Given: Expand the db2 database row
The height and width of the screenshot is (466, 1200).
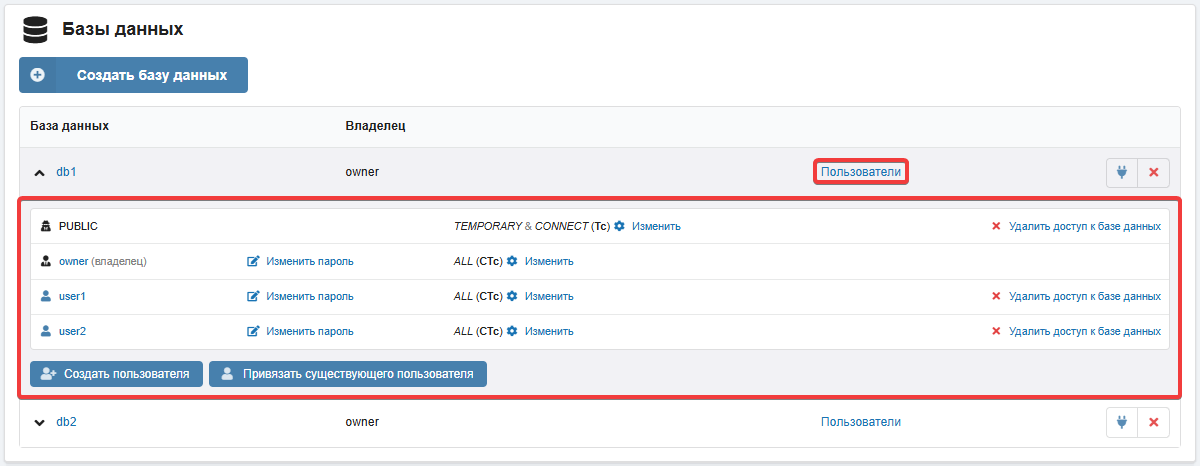Looking at the screenshot, I should point(40,422).
